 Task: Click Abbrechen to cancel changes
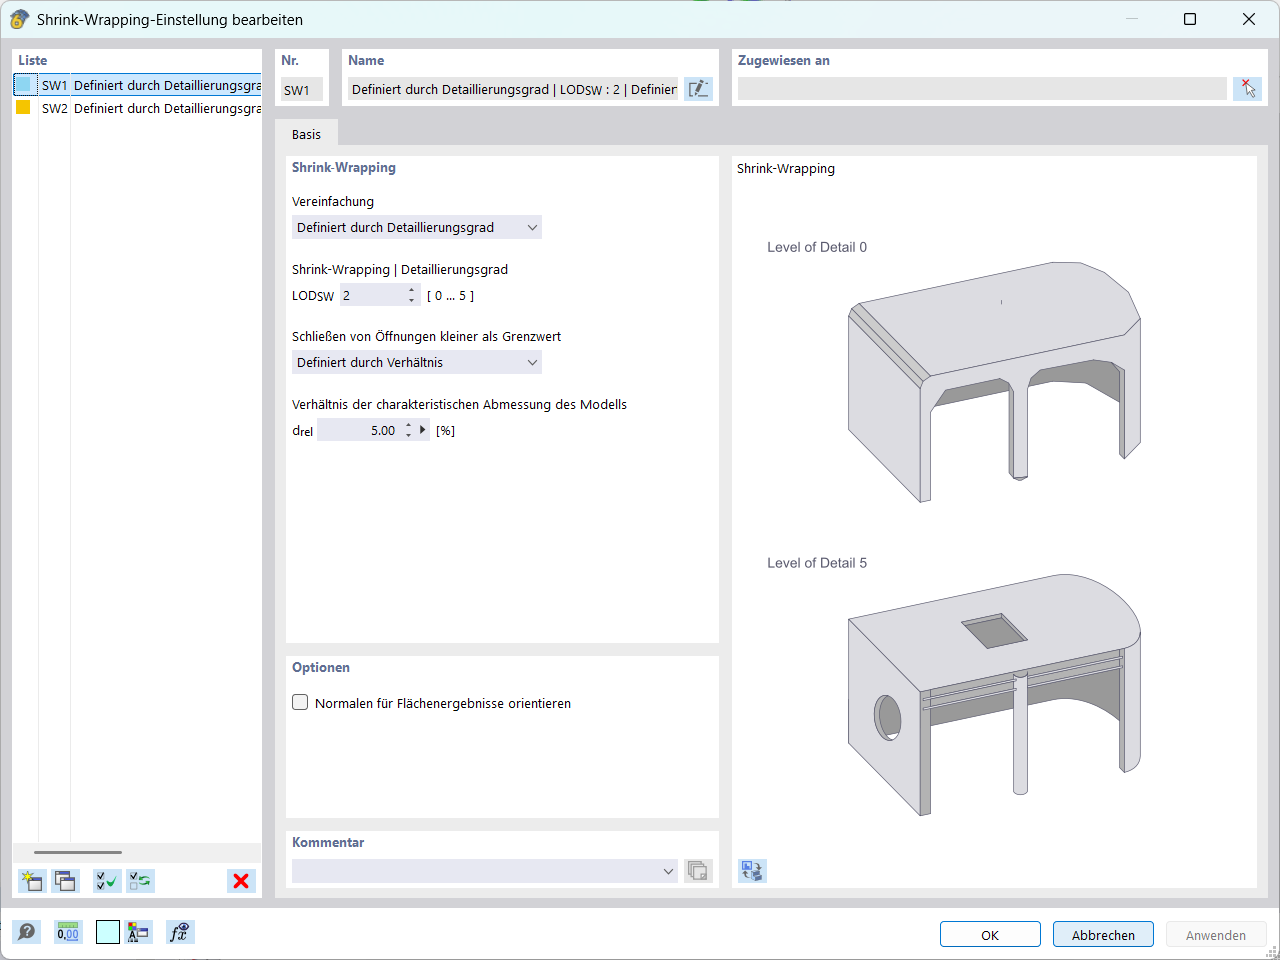pyautogui.click(x=1103, y=934)
